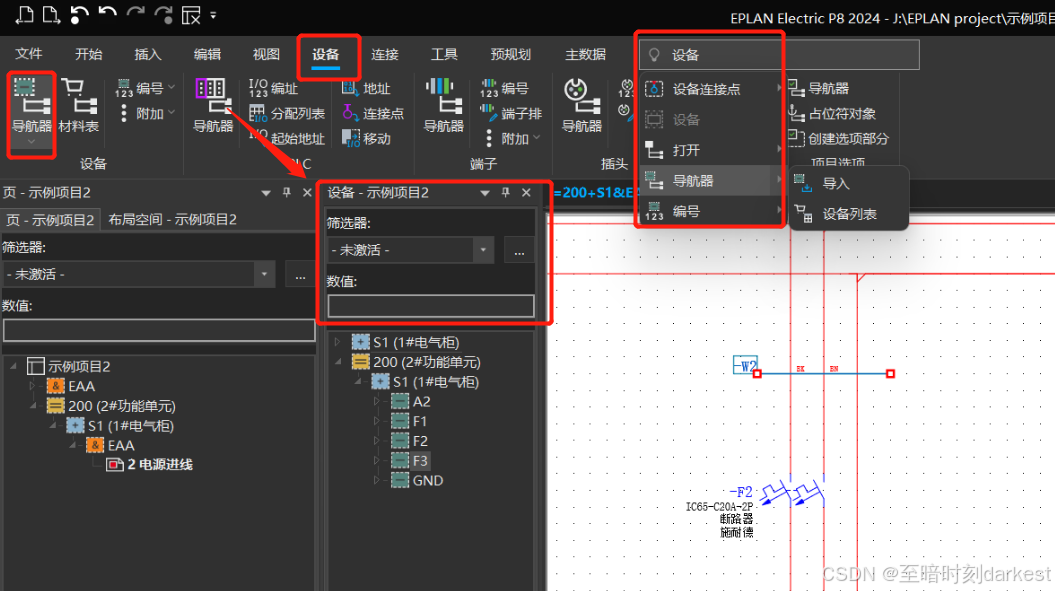Open device navigator panel menu arrow

point(484,193)
